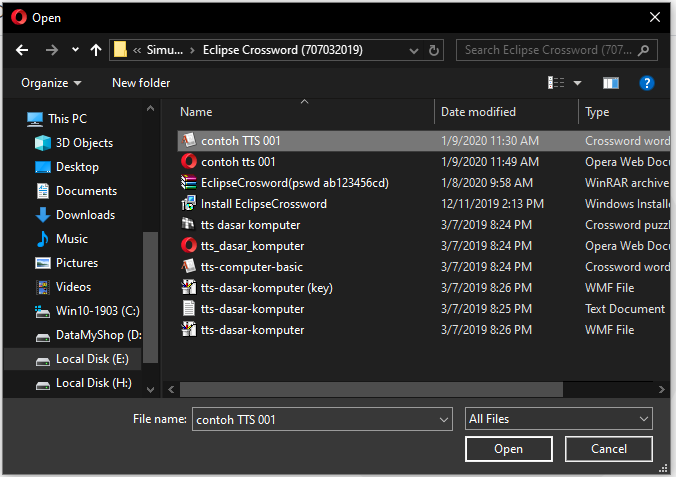Open Help with the question mark icon
The height and width of the screenshot is (477, 676).
tap(647, 83)
